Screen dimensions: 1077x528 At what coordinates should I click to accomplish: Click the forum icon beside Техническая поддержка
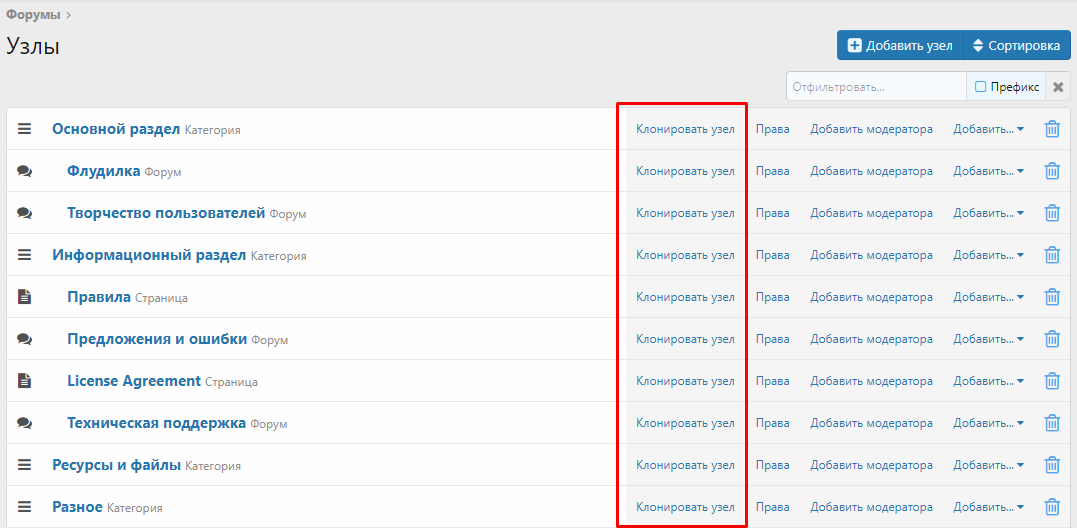[x=25, y=423]
